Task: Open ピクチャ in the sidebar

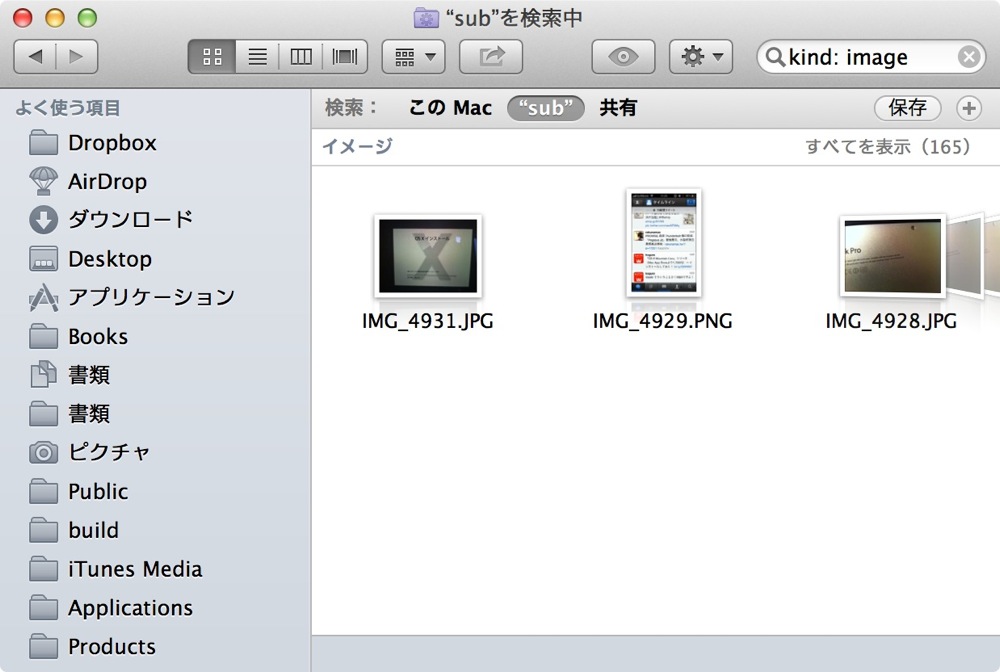Action: coord(156,453)
